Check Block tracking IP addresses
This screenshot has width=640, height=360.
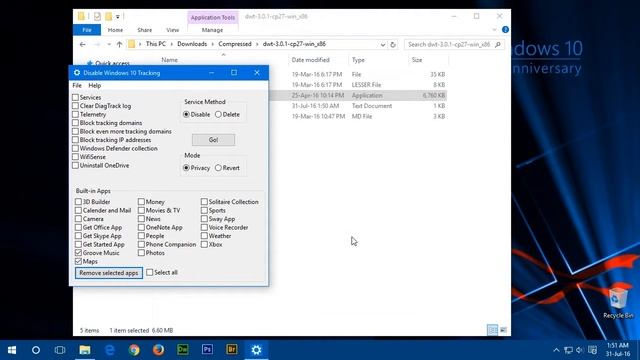coord(75,140)
